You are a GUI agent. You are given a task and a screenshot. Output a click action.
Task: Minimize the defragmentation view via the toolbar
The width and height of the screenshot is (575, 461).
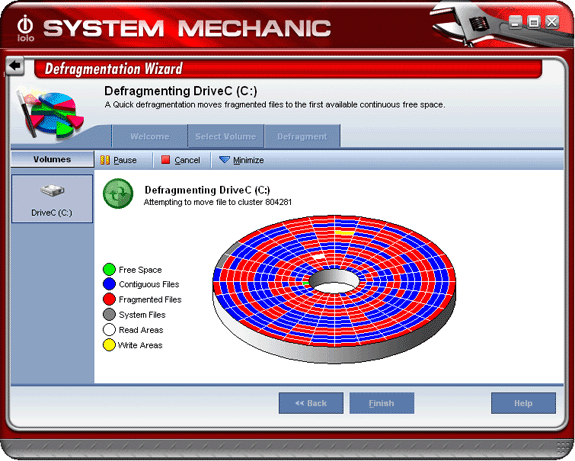[241, 160]
